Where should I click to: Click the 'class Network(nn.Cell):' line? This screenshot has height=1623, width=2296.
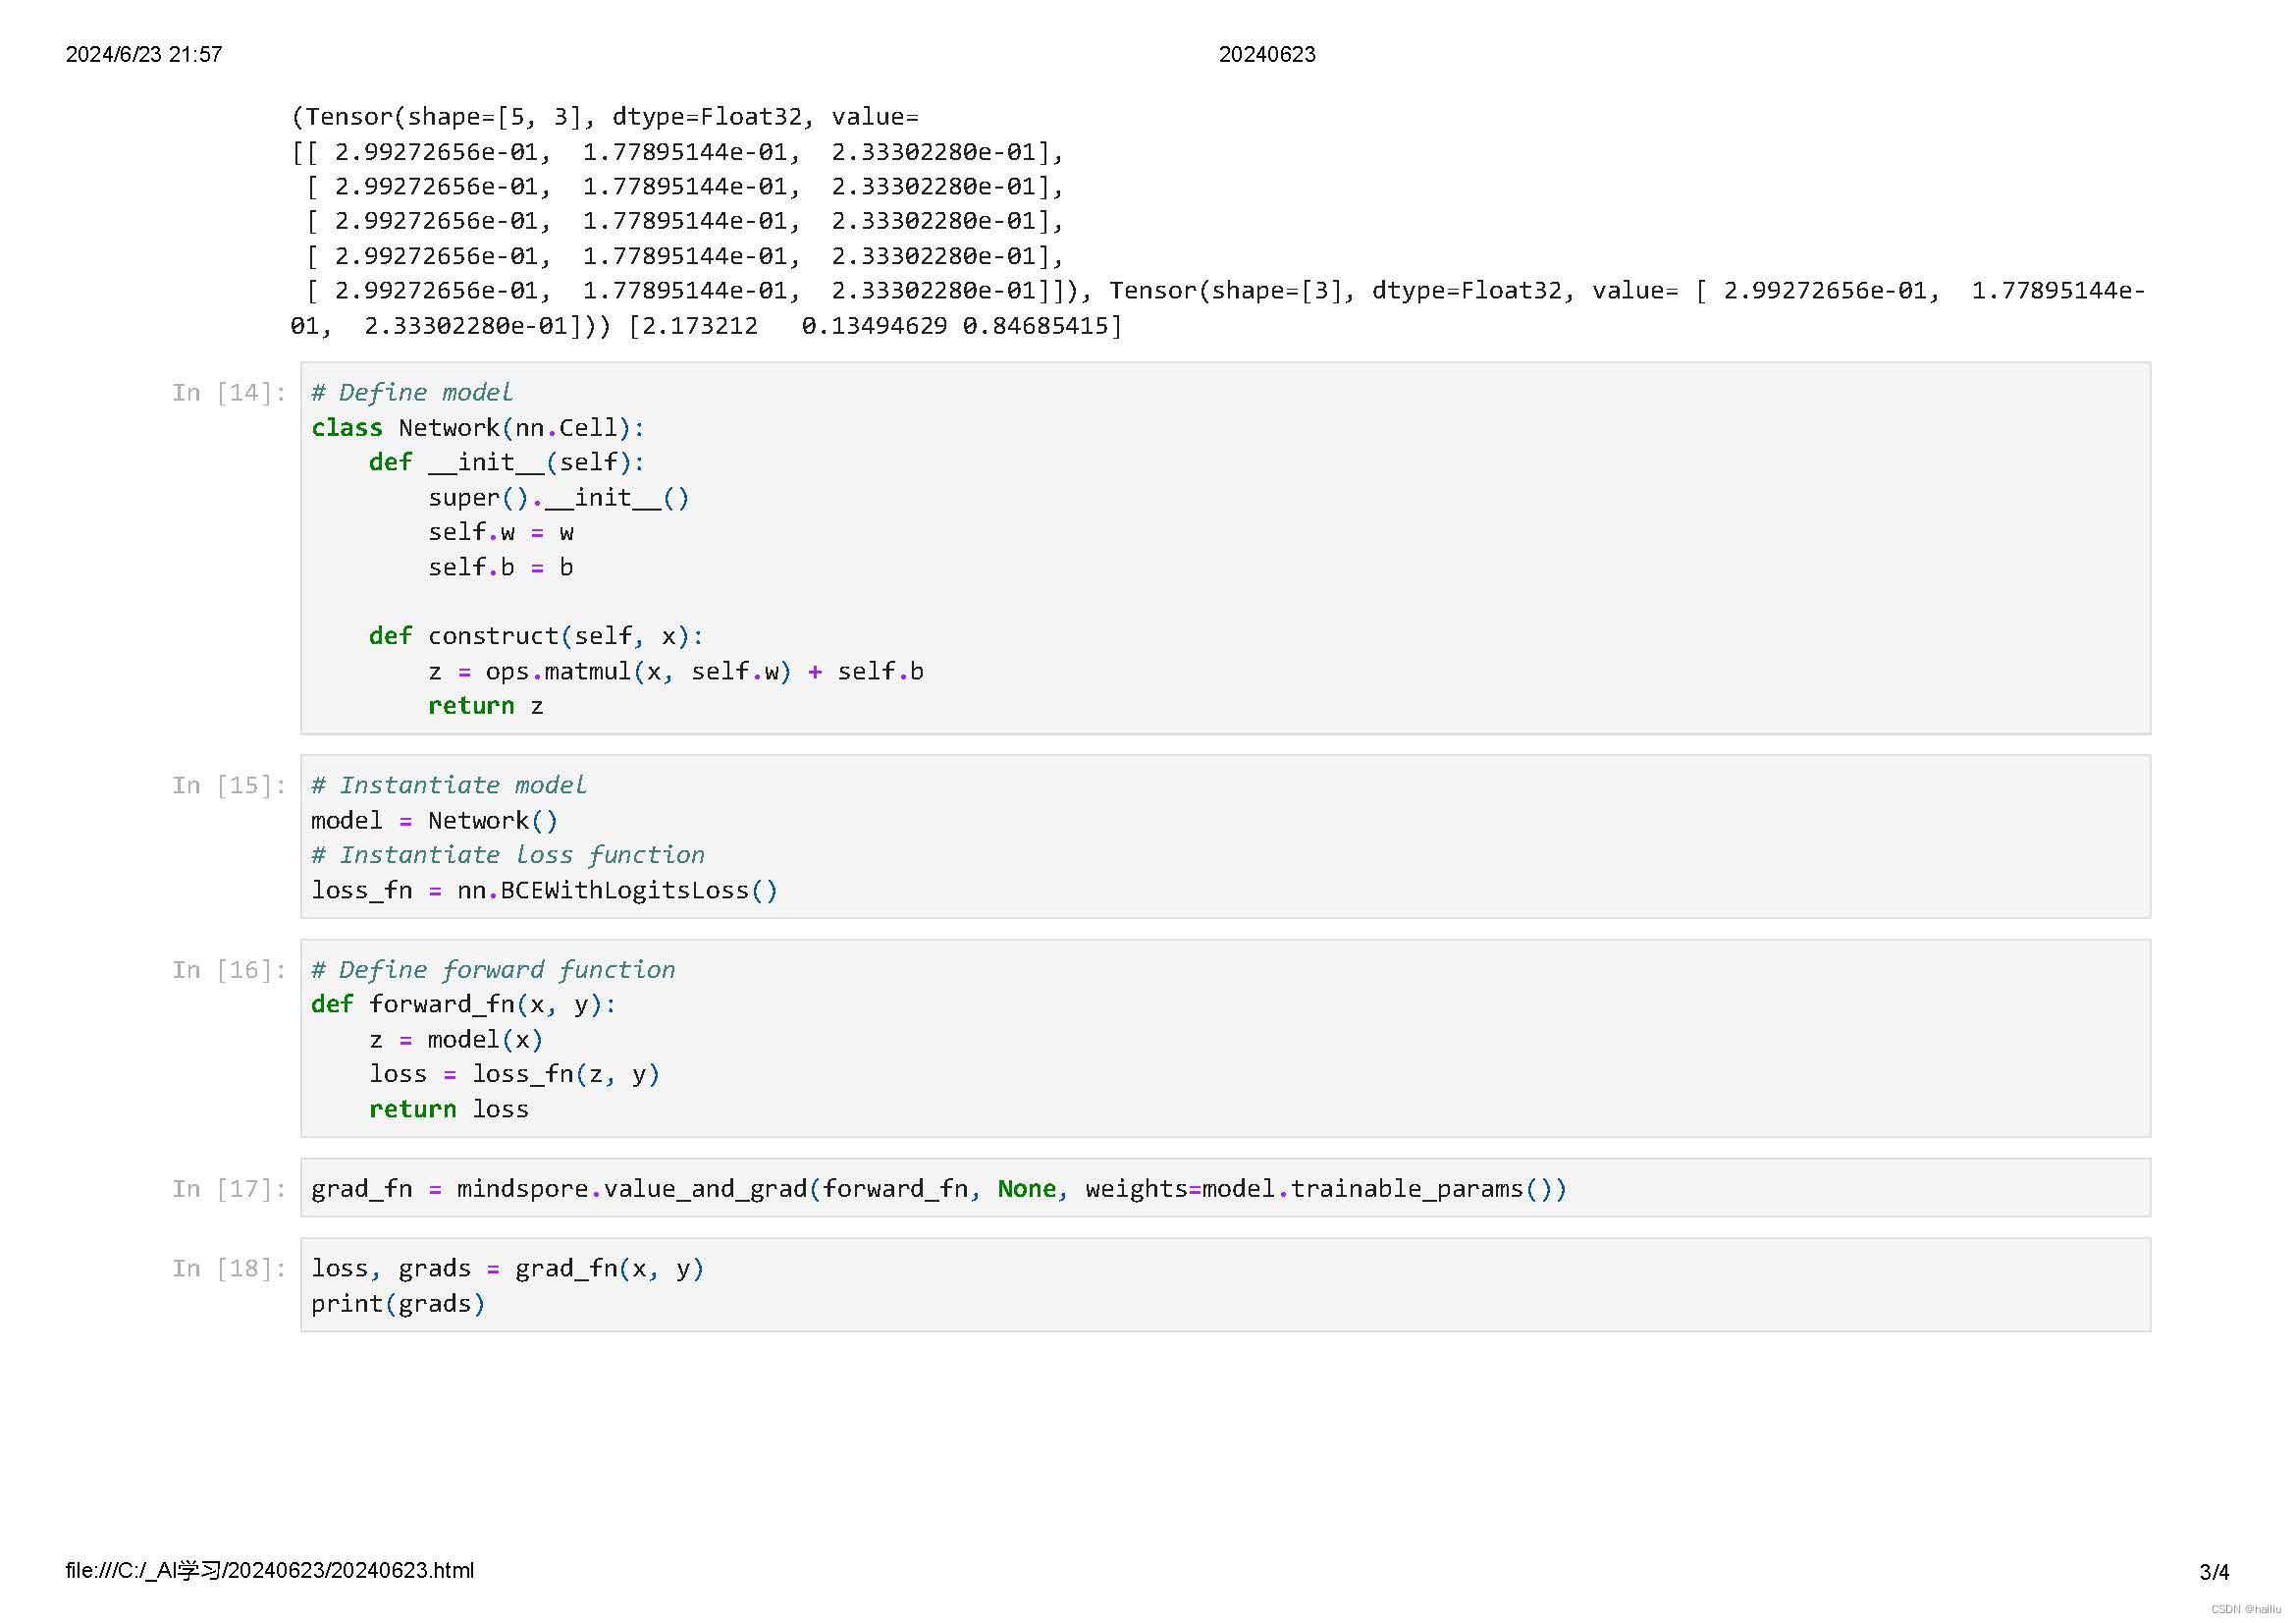point(478,428)
